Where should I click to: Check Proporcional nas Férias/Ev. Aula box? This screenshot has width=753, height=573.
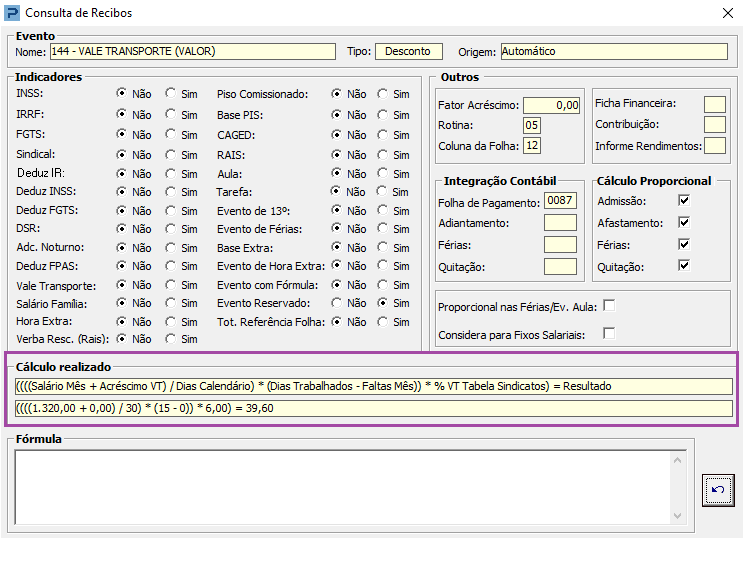pos(609,305)
